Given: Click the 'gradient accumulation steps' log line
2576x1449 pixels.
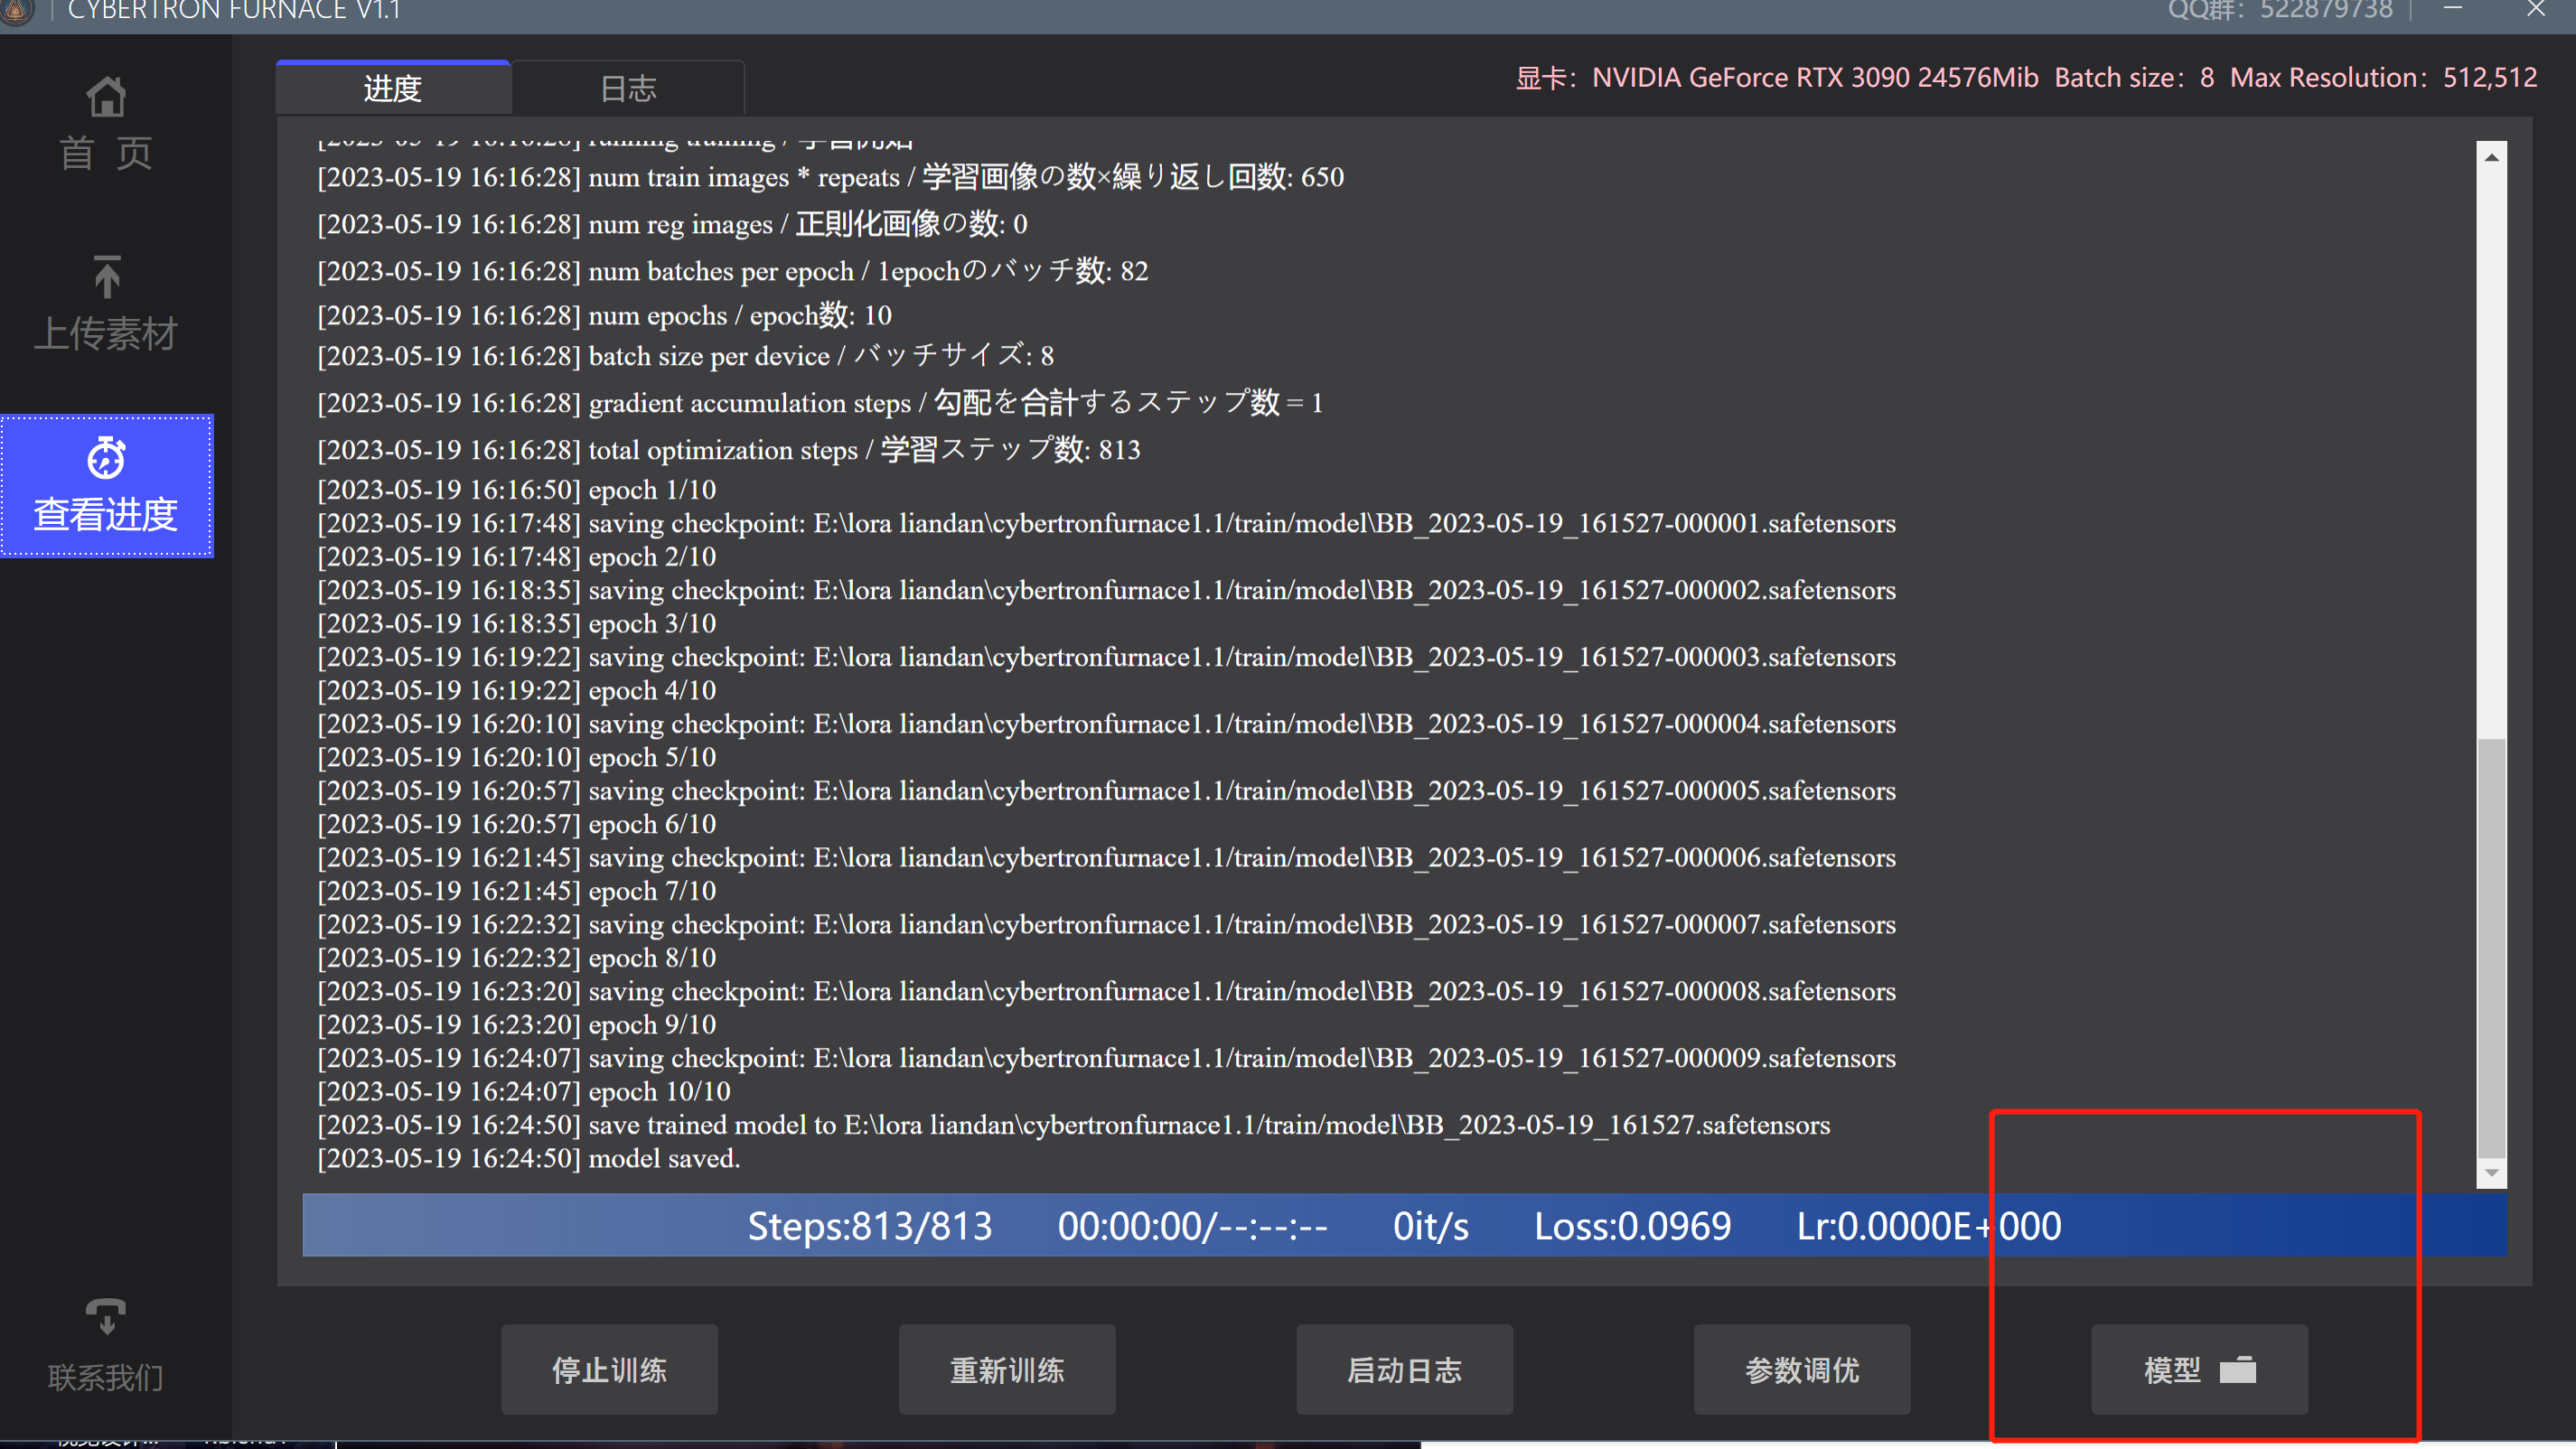Looking at the screenshot, I should click(820, 403).
